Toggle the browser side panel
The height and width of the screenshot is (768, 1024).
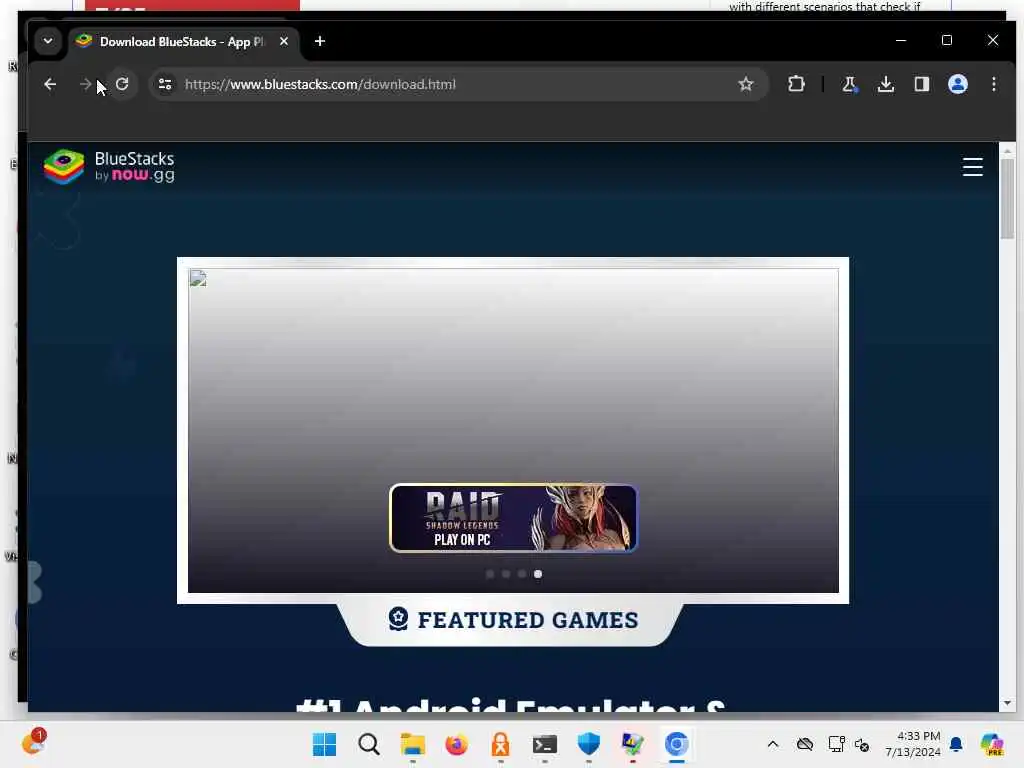click(x=921, y=84)
